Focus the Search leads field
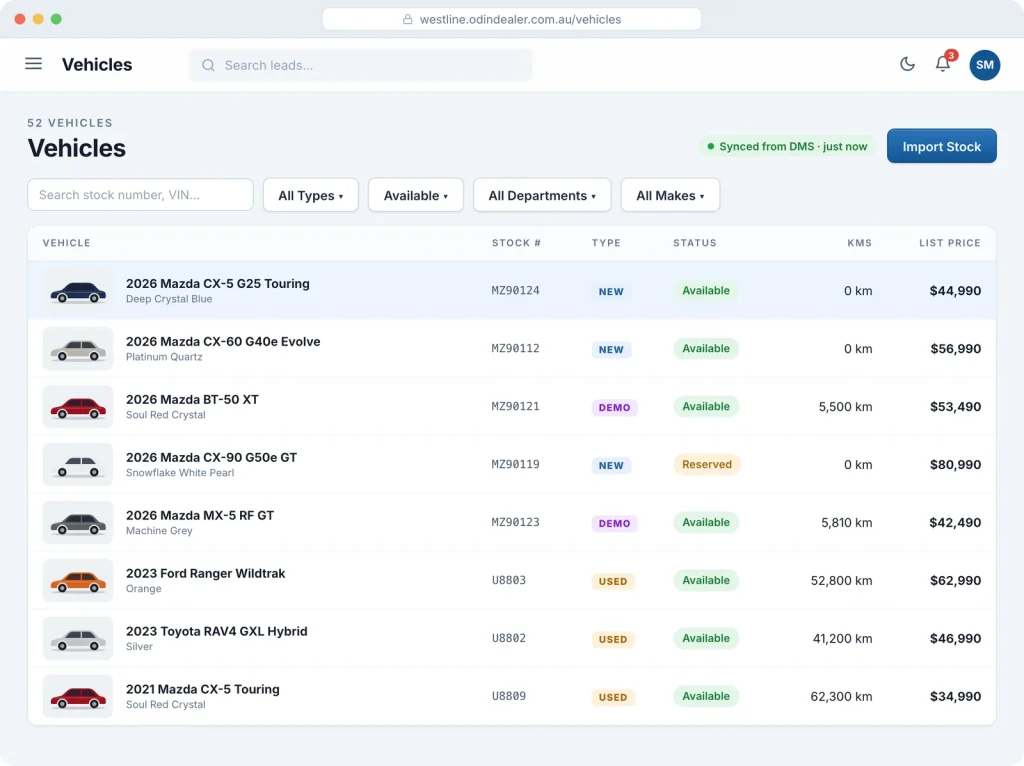 pos(360,65)
